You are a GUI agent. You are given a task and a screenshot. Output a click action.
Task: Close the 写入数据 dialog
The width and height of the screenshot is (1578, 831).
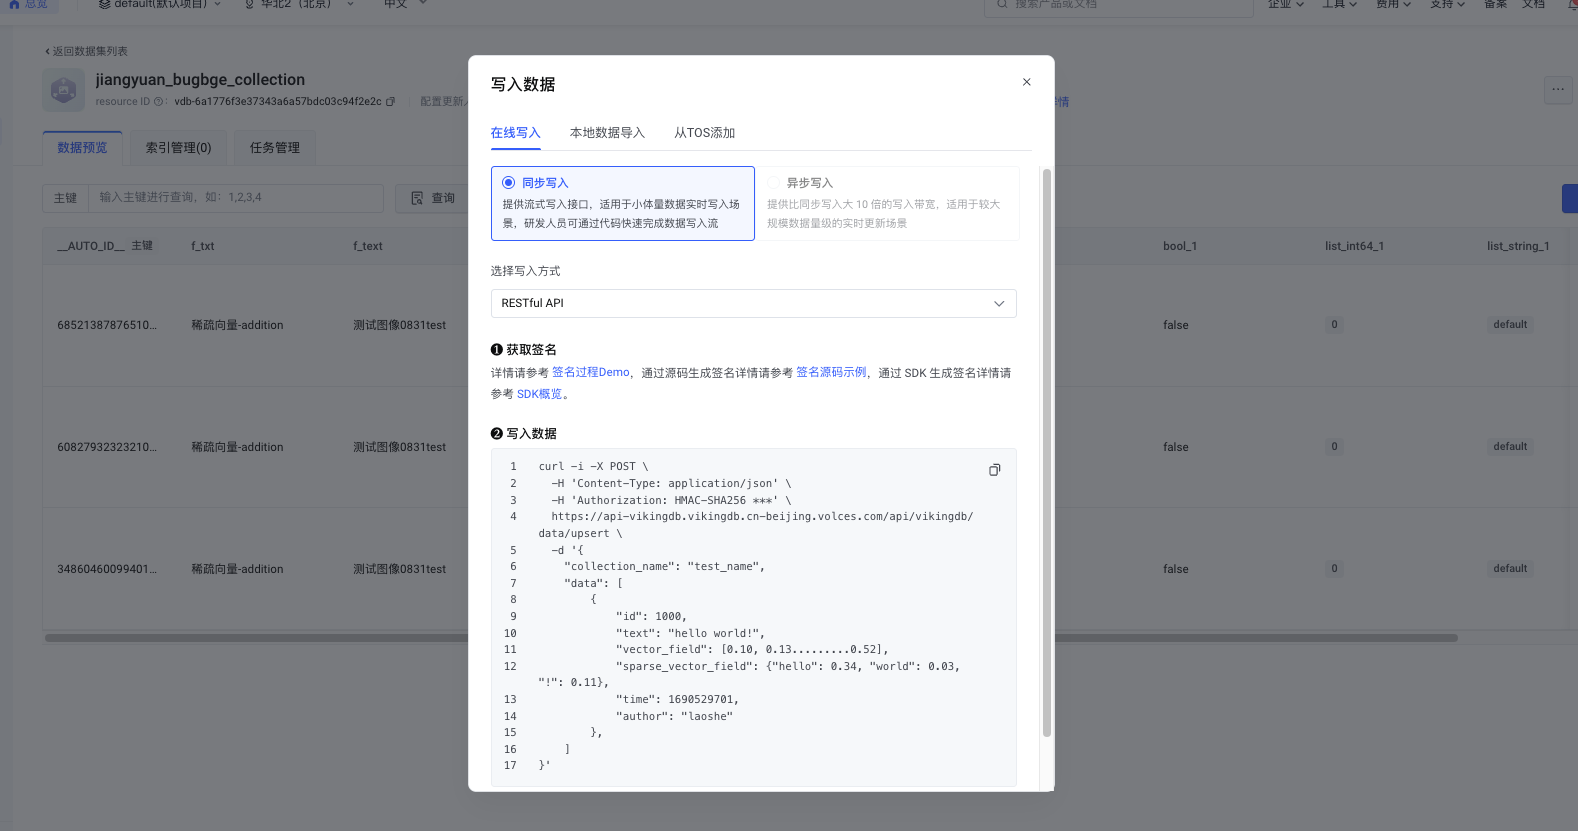1026,82
